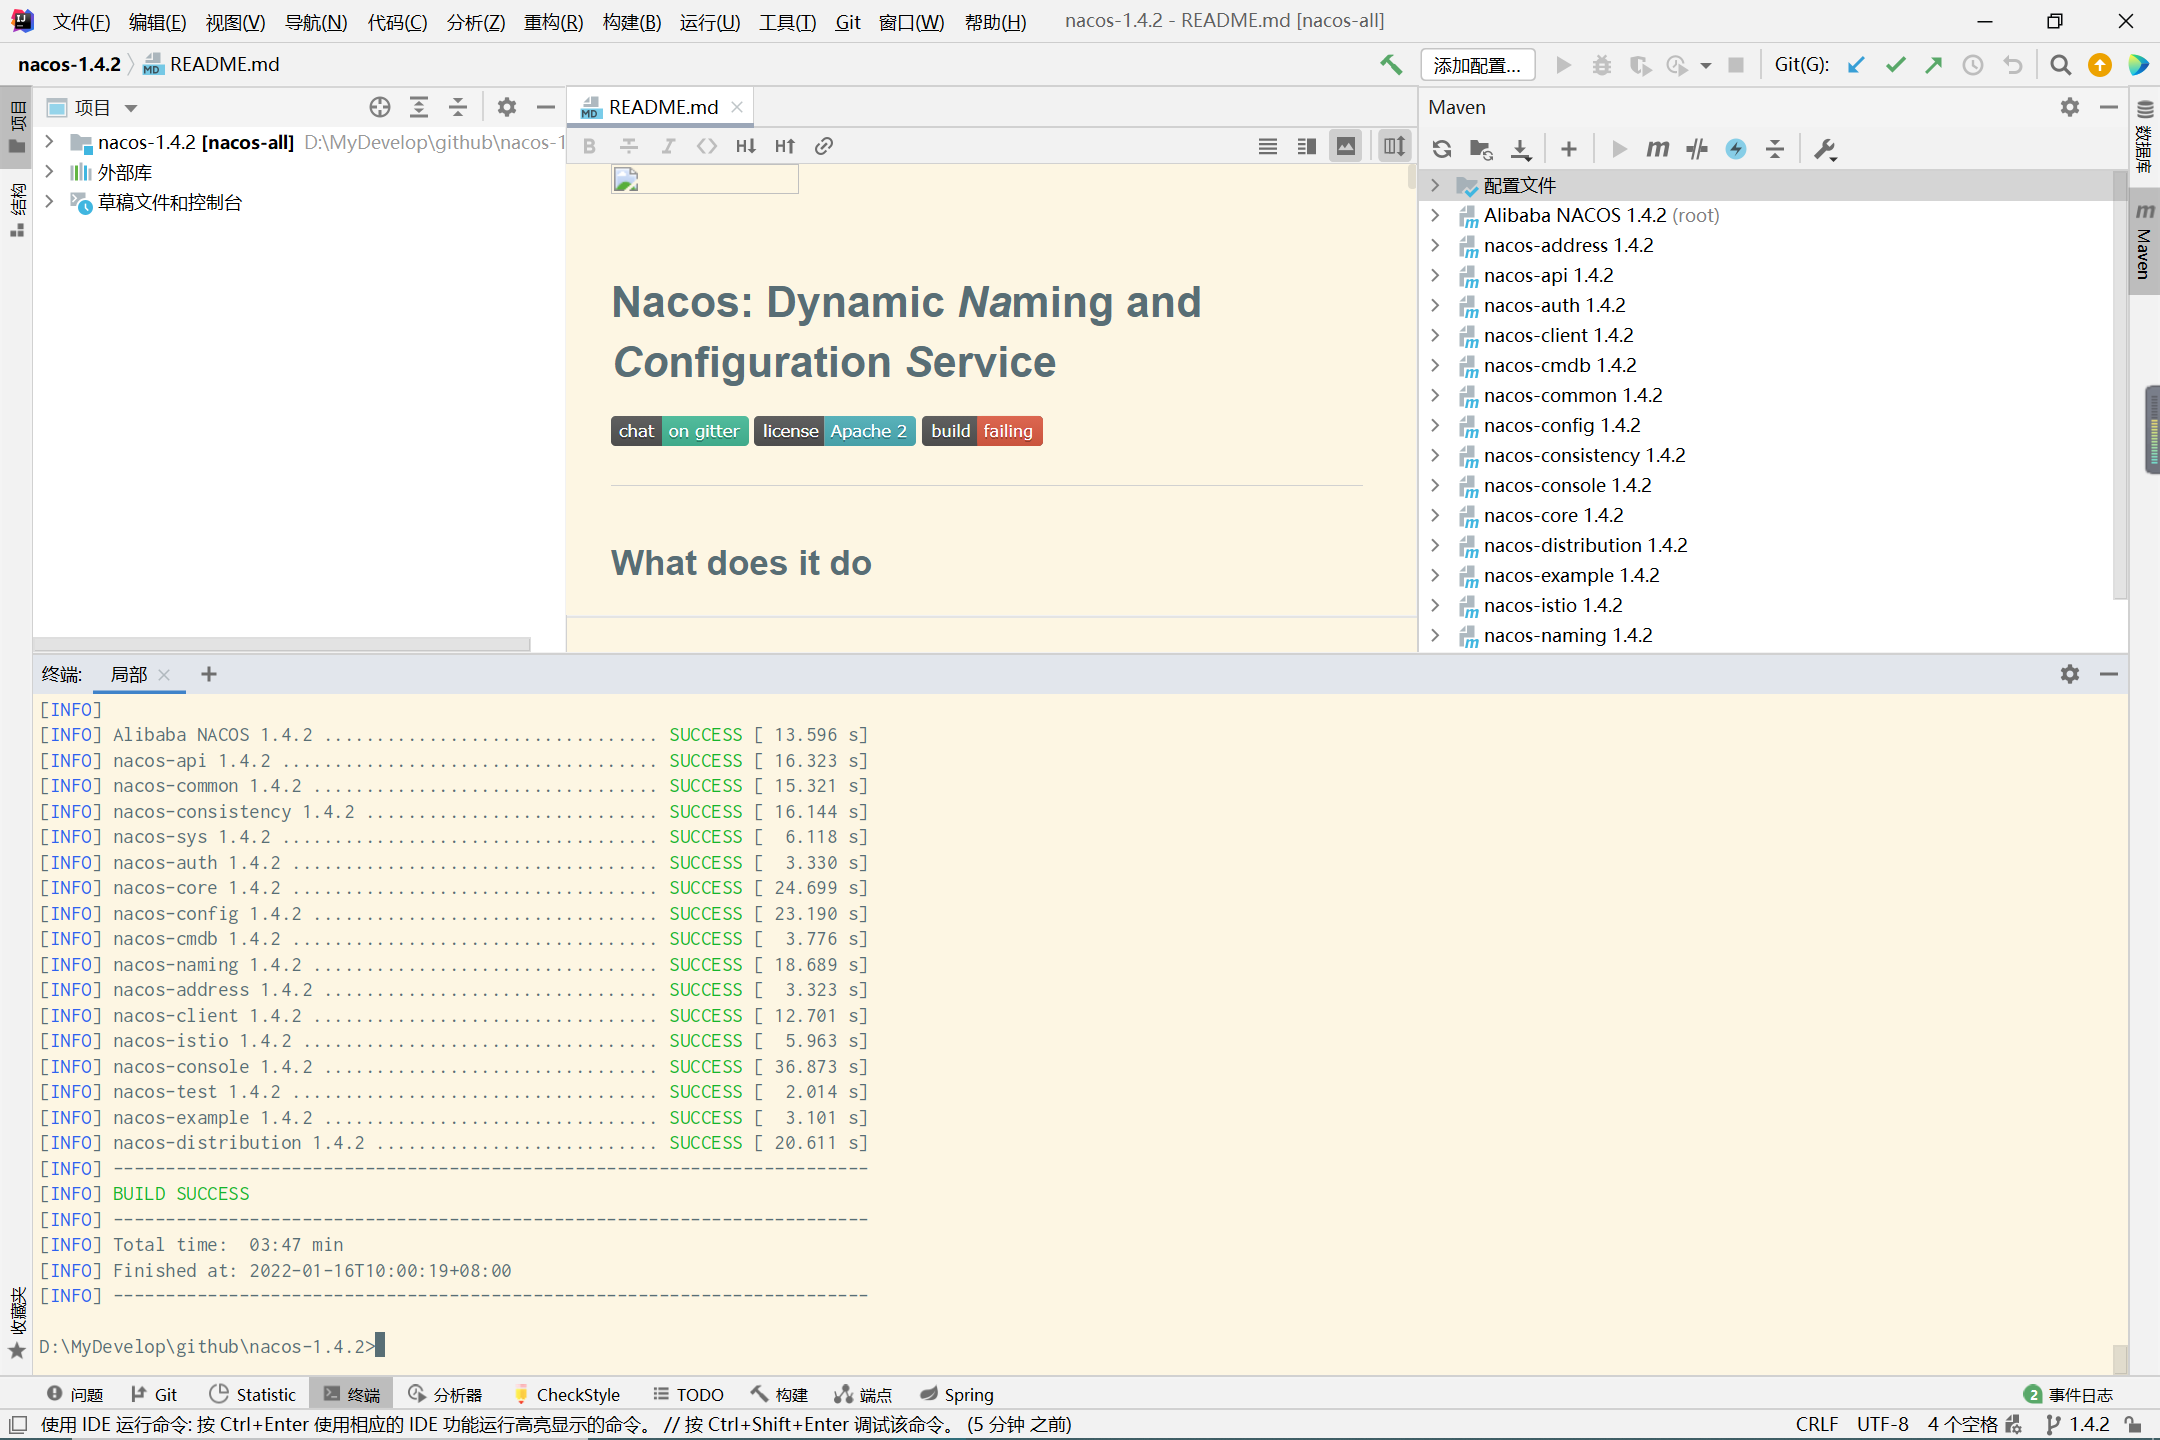The image size is (2160, 1440).
Task: Add a new terminal session tab
Action: click(209, 674)
